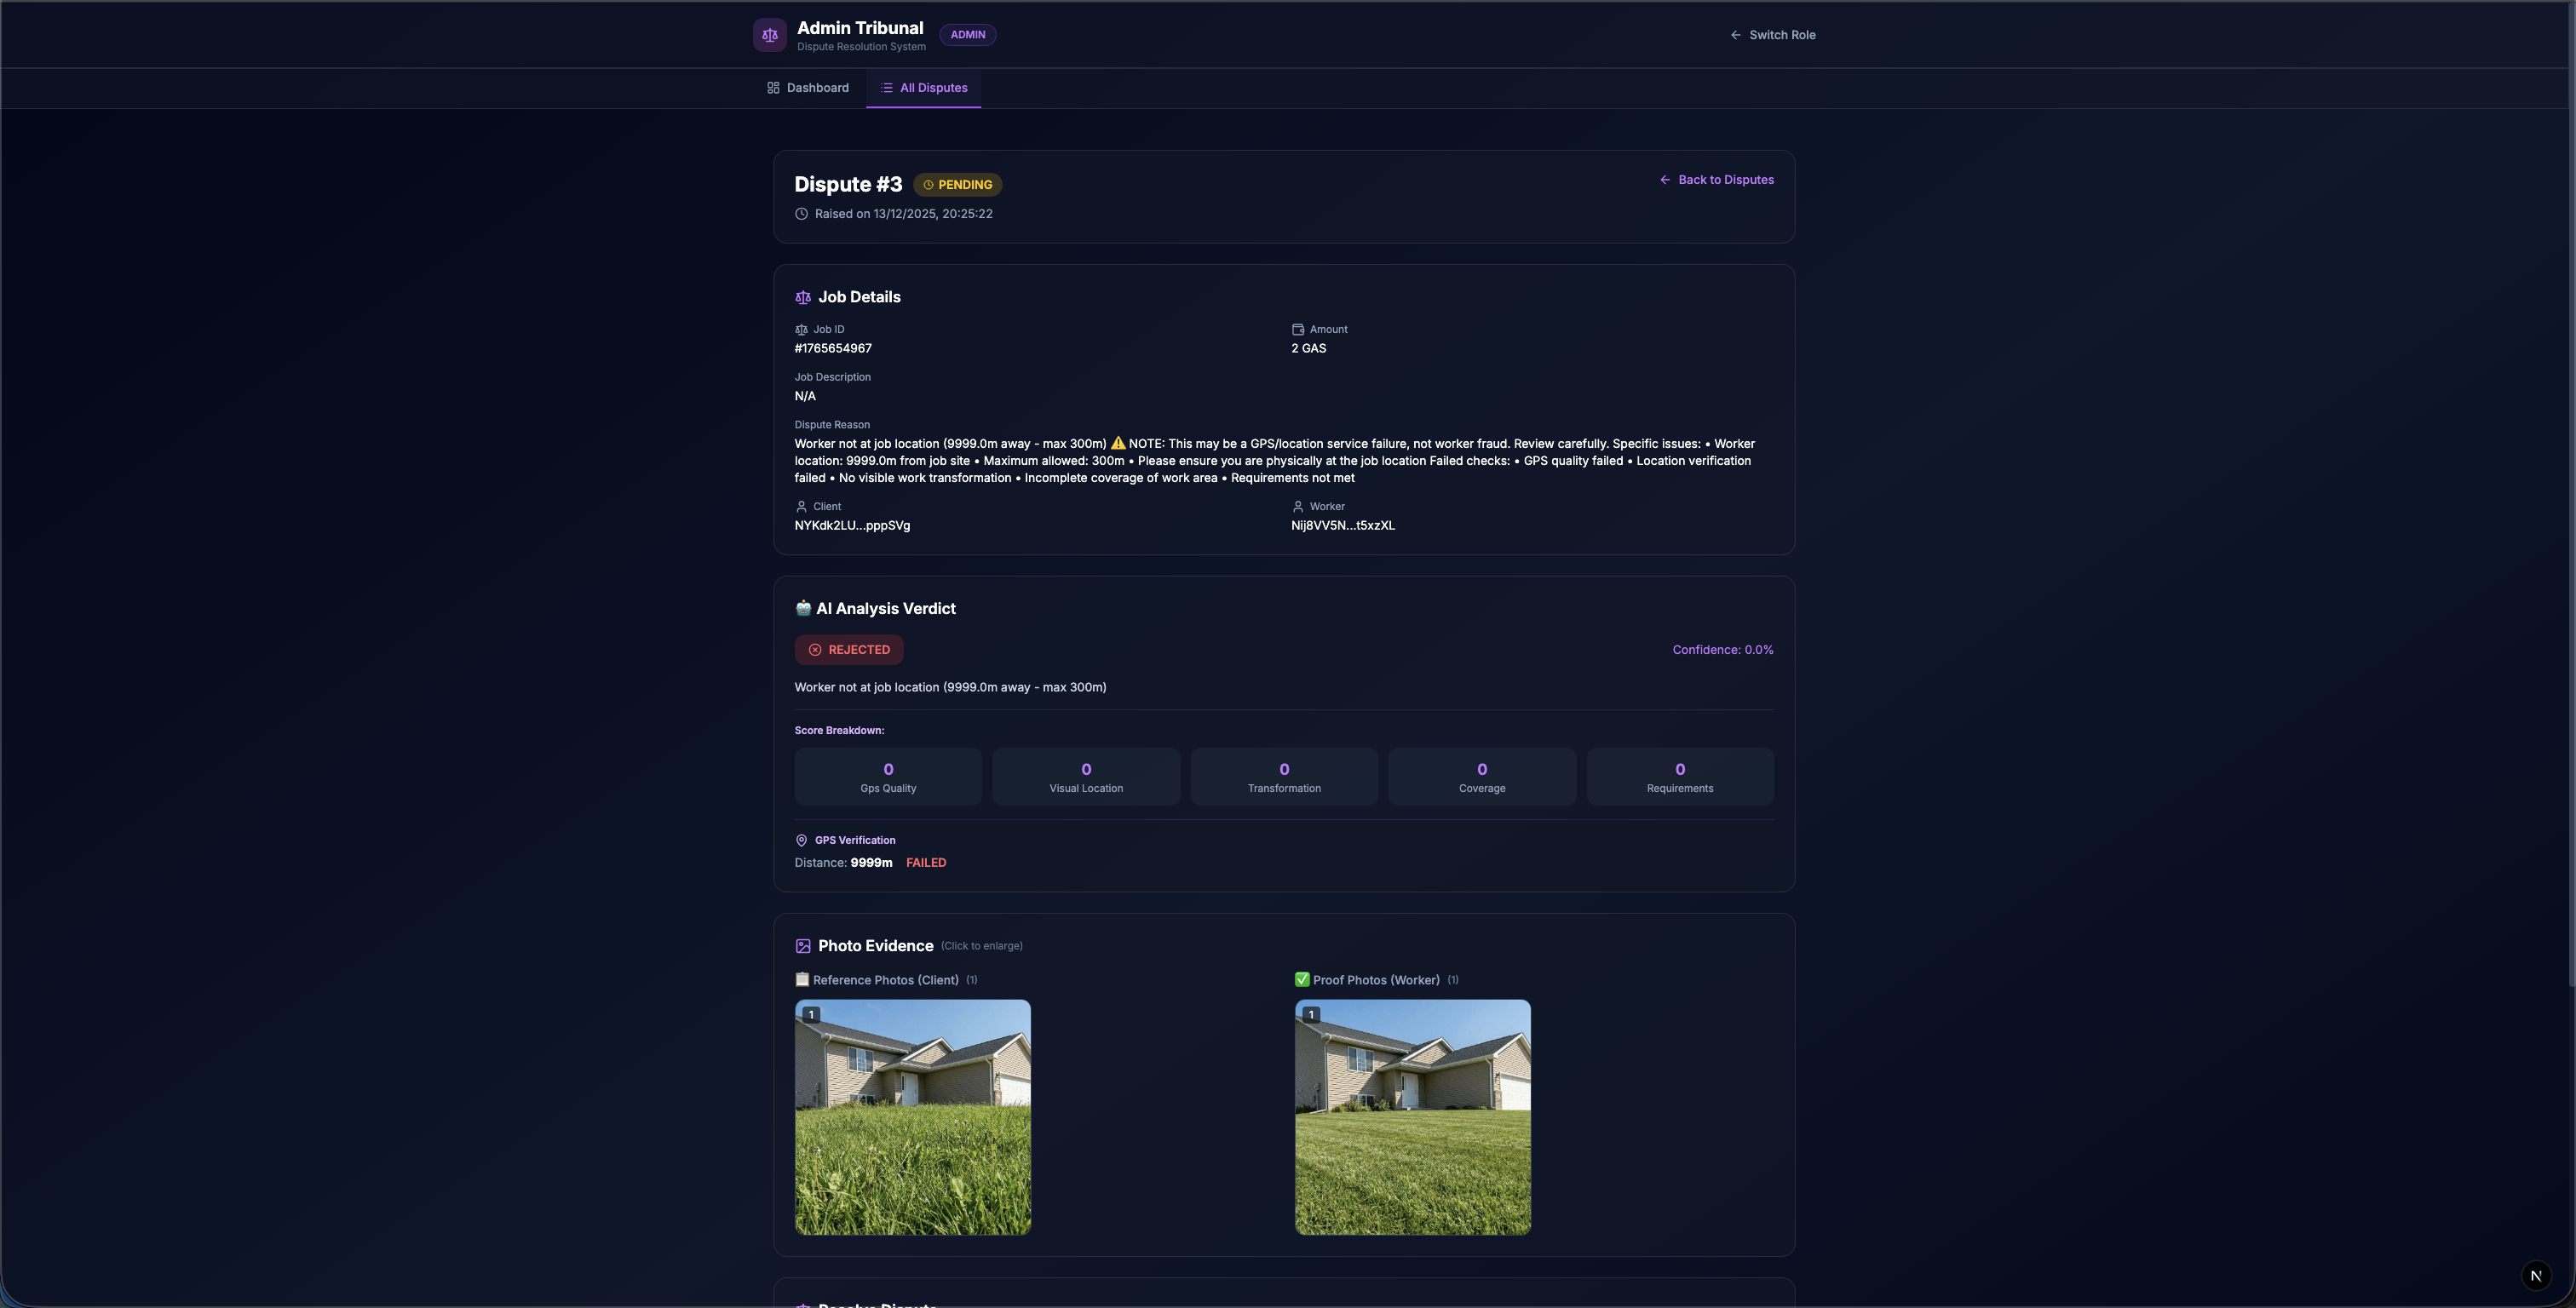The height and width of the screenshot is (1308, 2576).
Task: Click the Gps Quality score card
Action: (x=887, y=777)
